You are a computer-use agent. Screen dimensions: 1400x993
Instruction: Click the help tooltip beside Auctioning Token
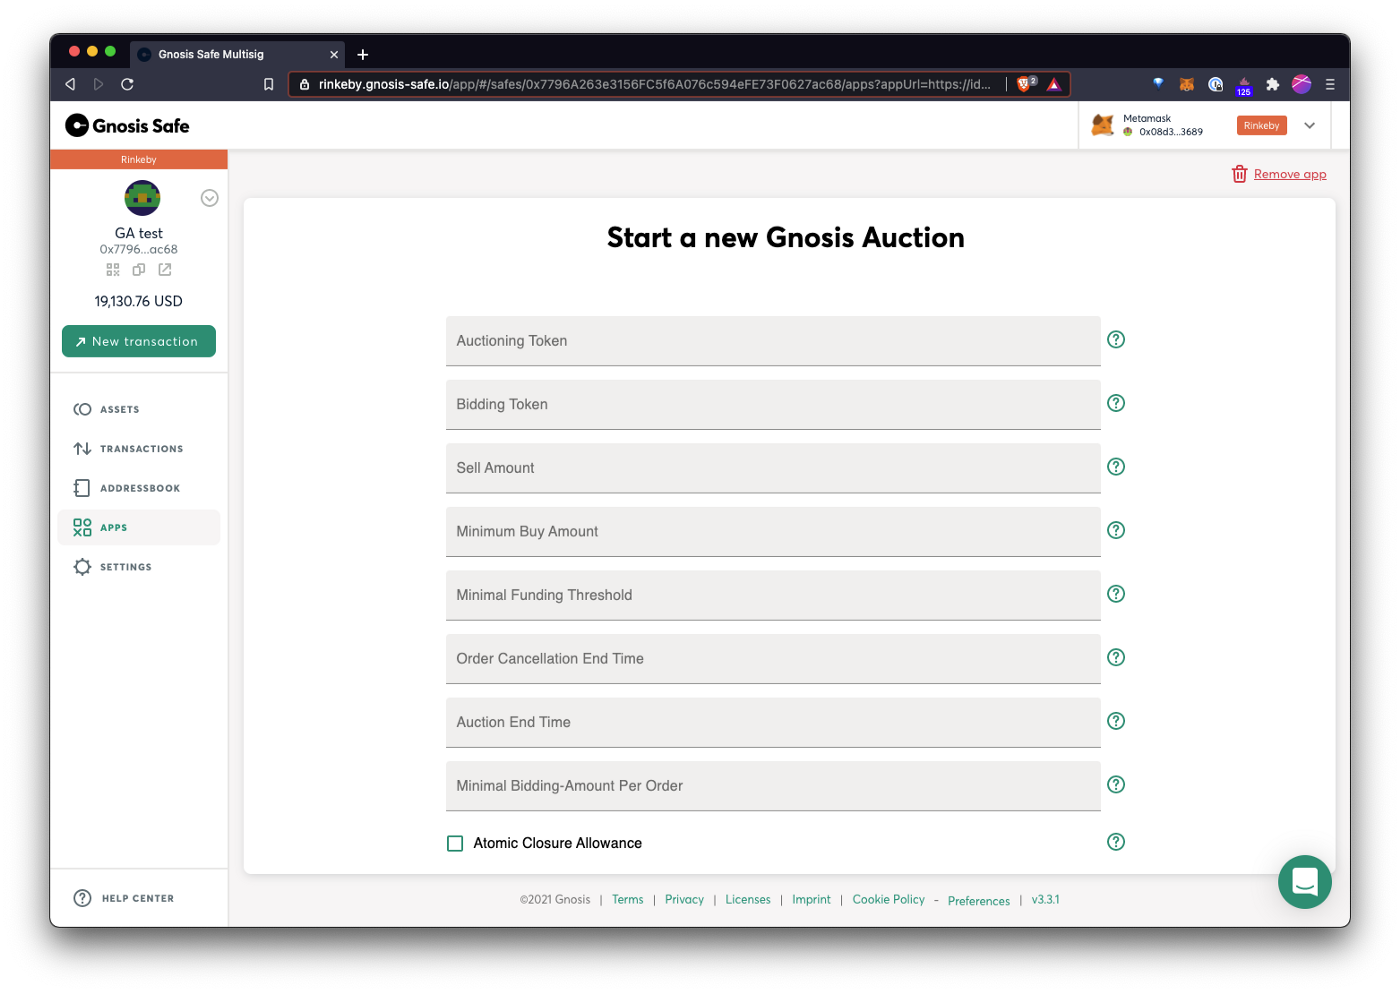click(x=1115, y=339)
